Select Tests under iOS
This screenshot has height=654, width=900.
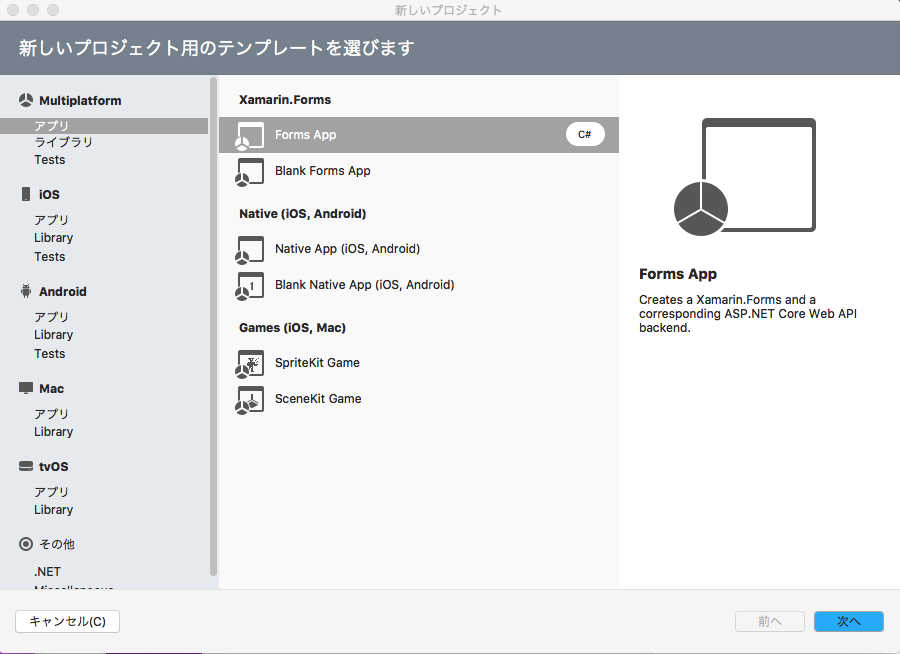coord(49,257)
